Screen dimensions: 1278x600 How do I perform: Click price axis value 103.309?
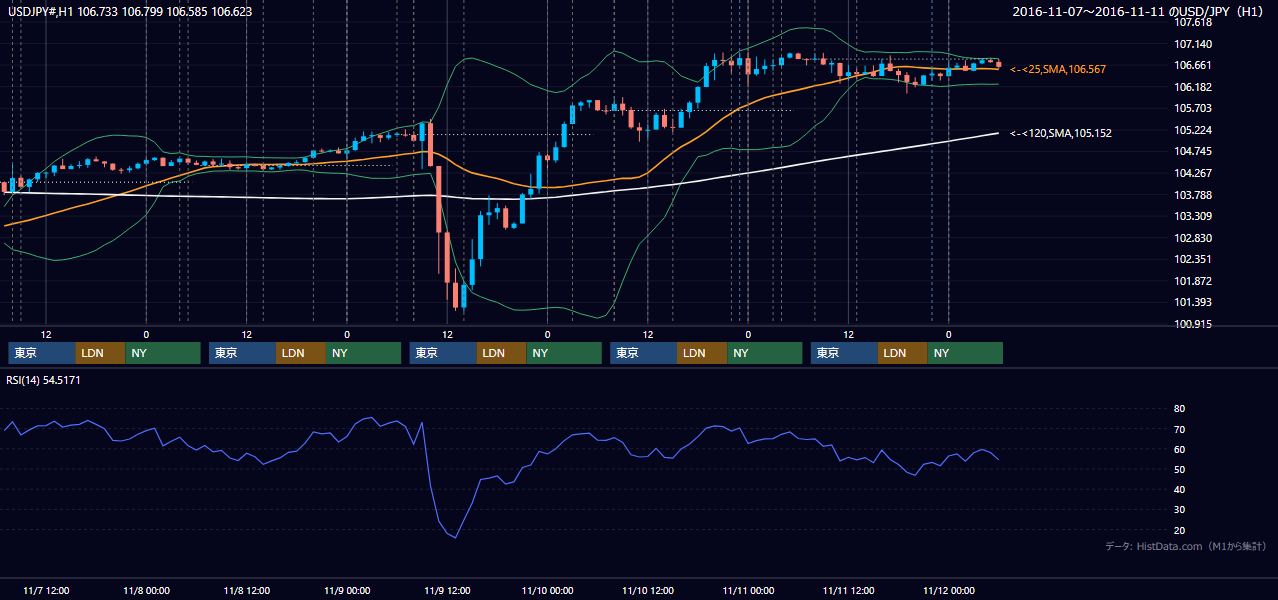point(1194,216)
